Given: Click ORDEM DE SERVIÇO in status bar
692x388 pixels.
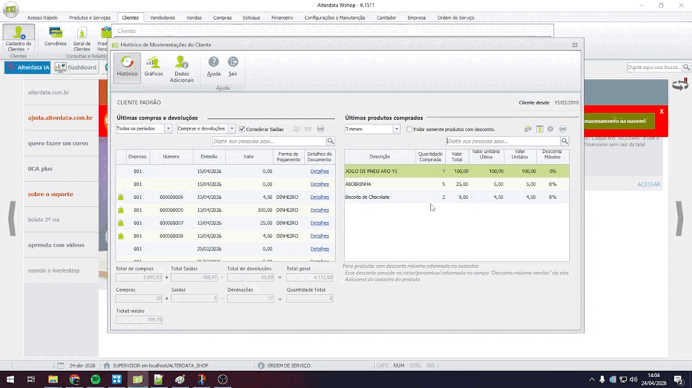Looking at the screenshot, I should (289, 365).
